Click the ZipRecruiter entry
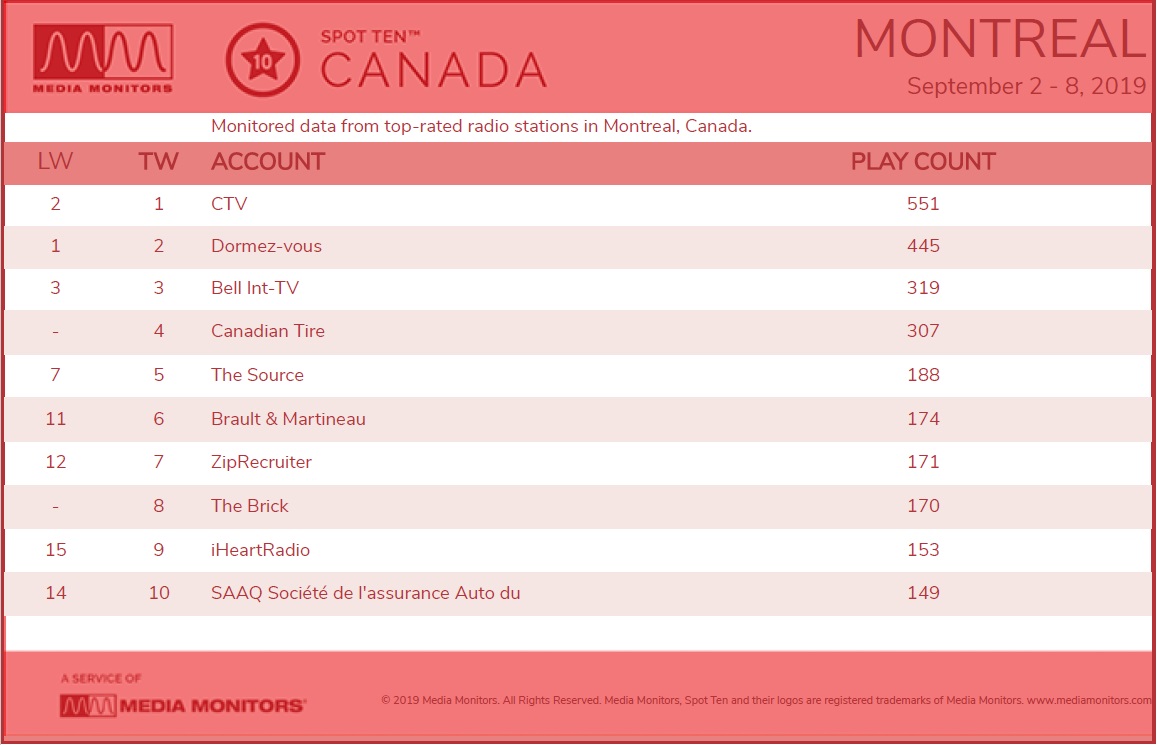 tap(261, 462)
